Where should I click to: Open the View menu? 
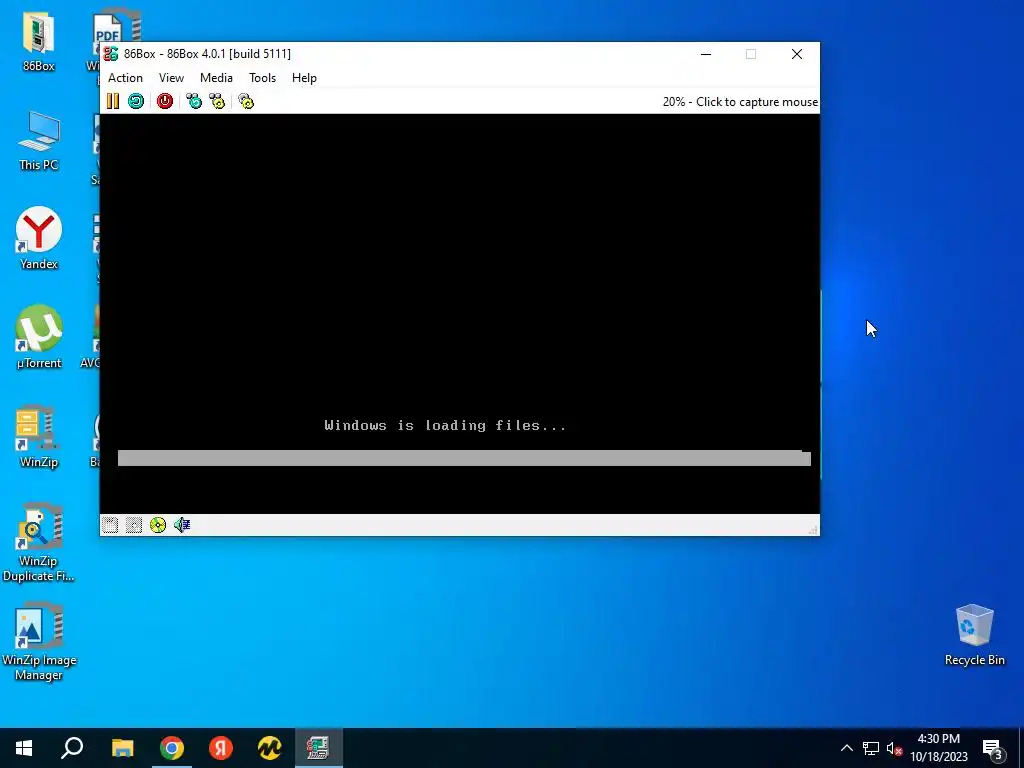[171, 78]
